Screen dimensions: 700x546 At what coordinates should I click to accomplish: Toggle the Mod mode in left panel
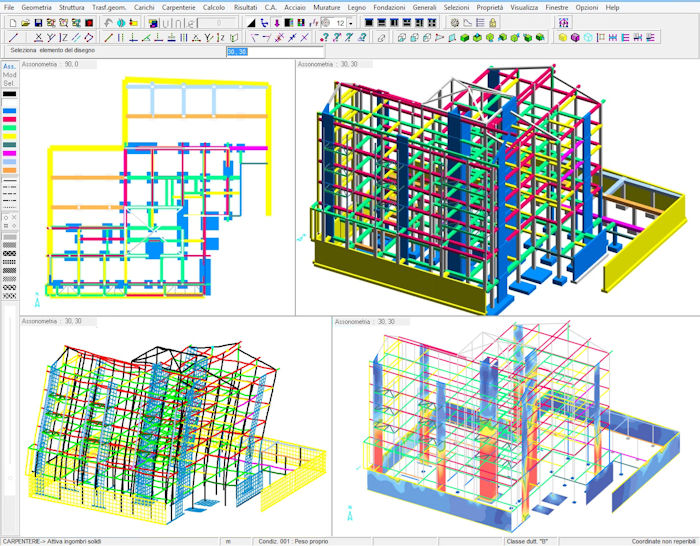click(x=9, y=75)
